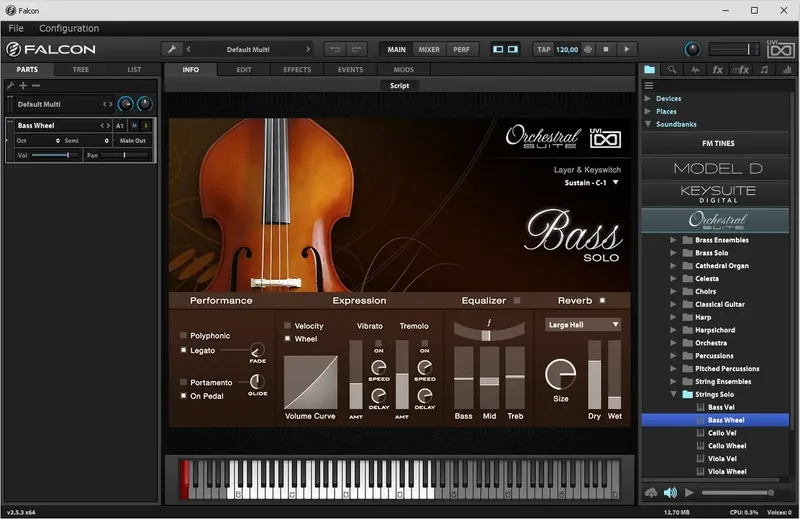This screenshot has width=800, height=519.
Task: Click the wrench icon in Parts panel
Action: (x=10, y=85)
